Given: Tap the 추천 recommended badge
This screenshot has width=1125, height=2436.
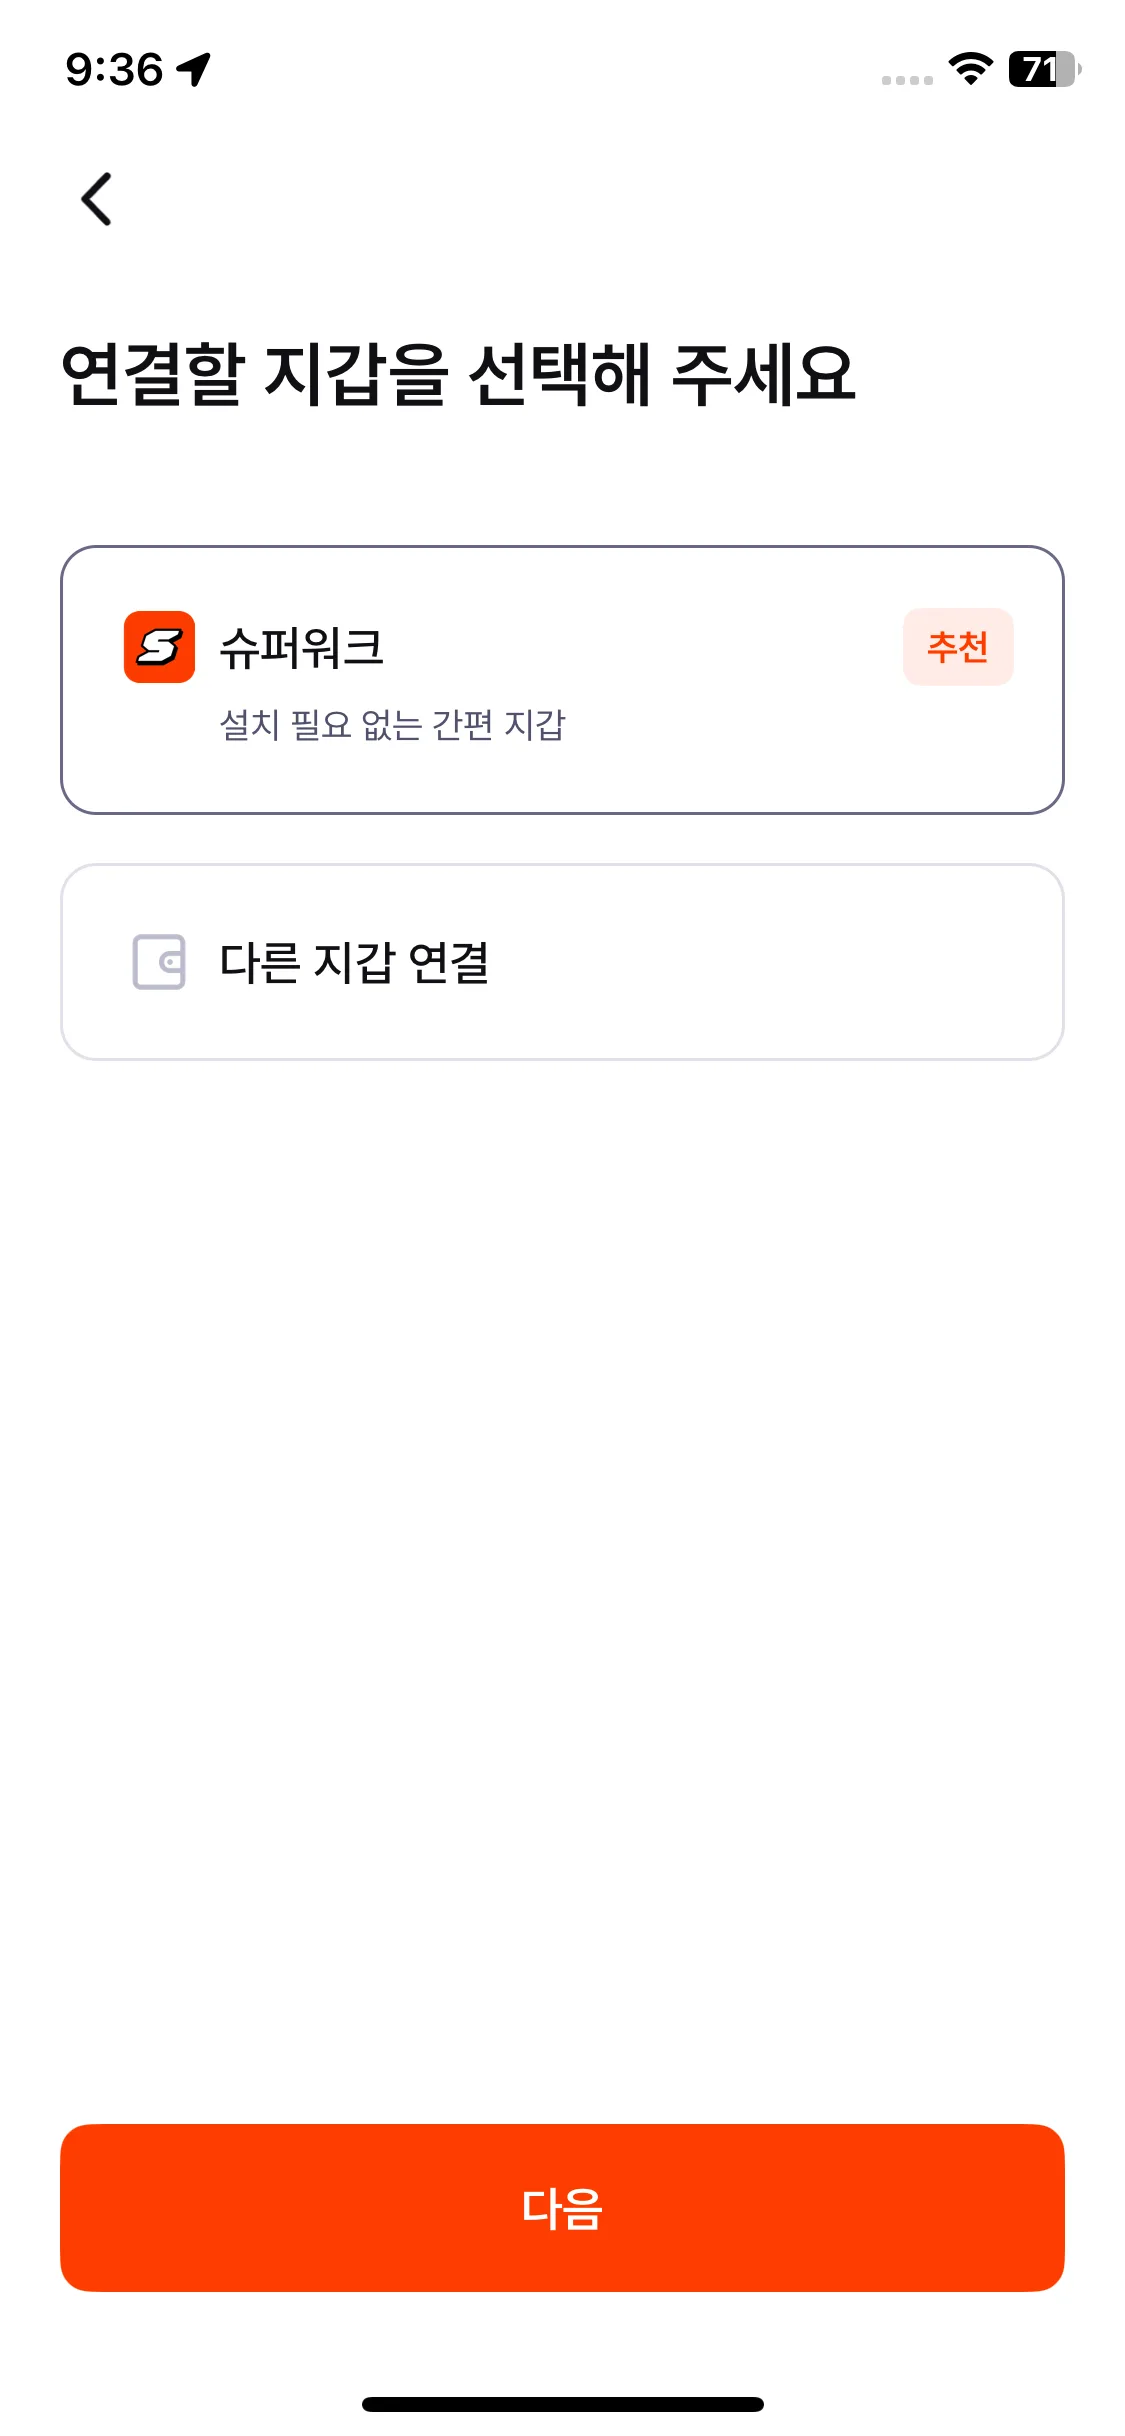Looking at the screenshot, I should pos(958,647).
